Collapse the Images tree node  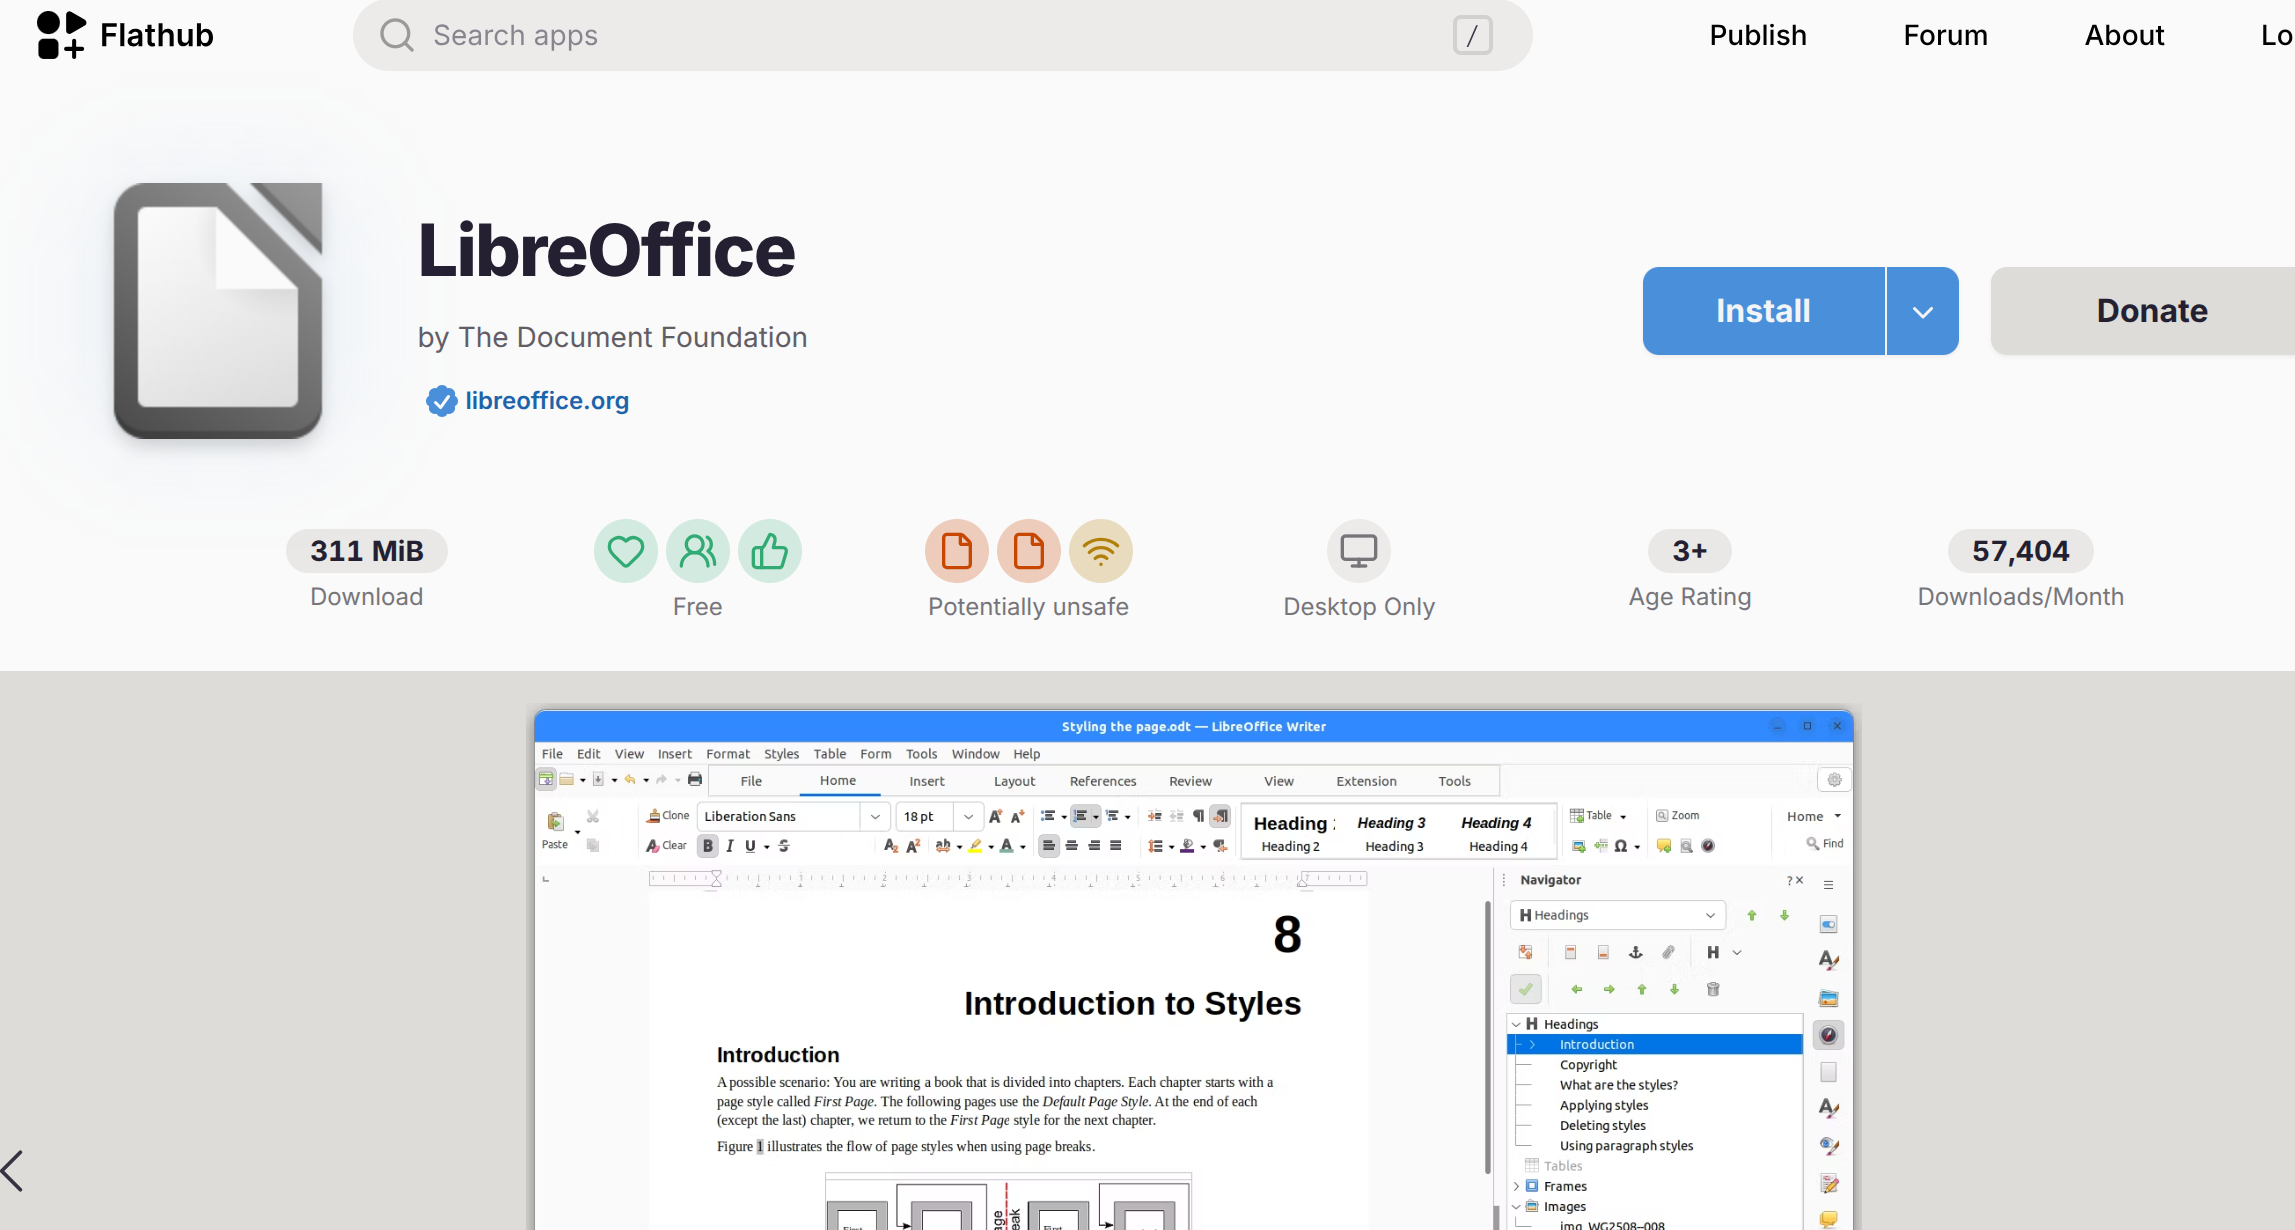point(1517,1207)
